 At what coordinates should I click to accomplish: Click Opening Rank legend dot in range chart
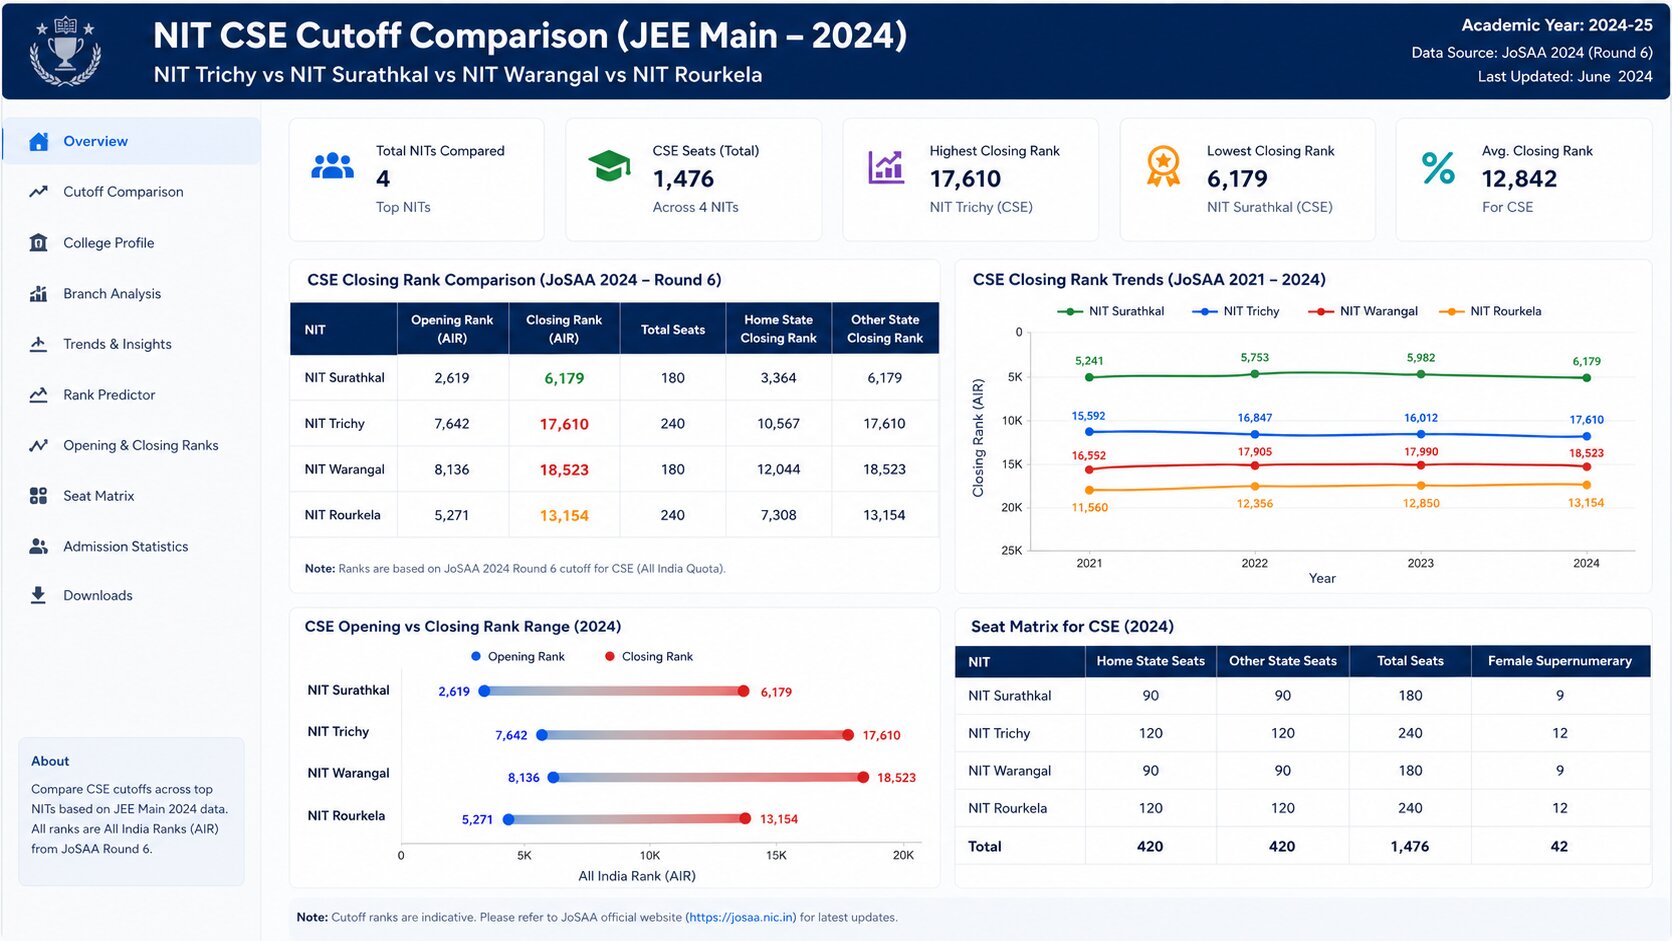tap(476, 657)
